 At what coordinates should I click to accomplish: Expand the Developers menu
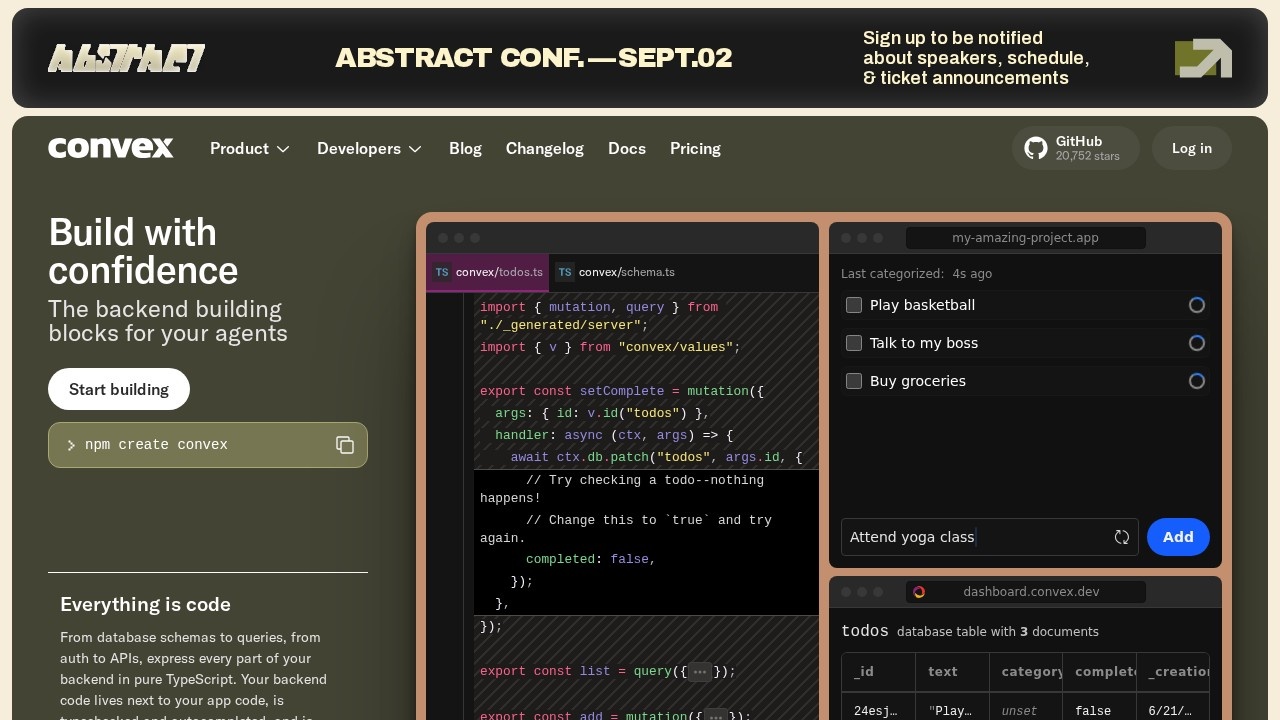point(370,148)
